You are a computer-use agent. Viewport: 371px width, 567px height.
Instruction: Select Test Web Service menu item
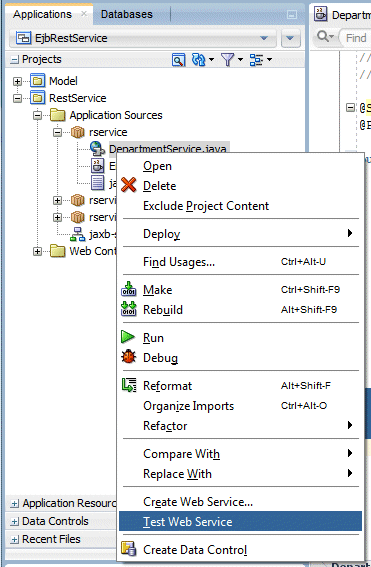[x=240, y=521]
